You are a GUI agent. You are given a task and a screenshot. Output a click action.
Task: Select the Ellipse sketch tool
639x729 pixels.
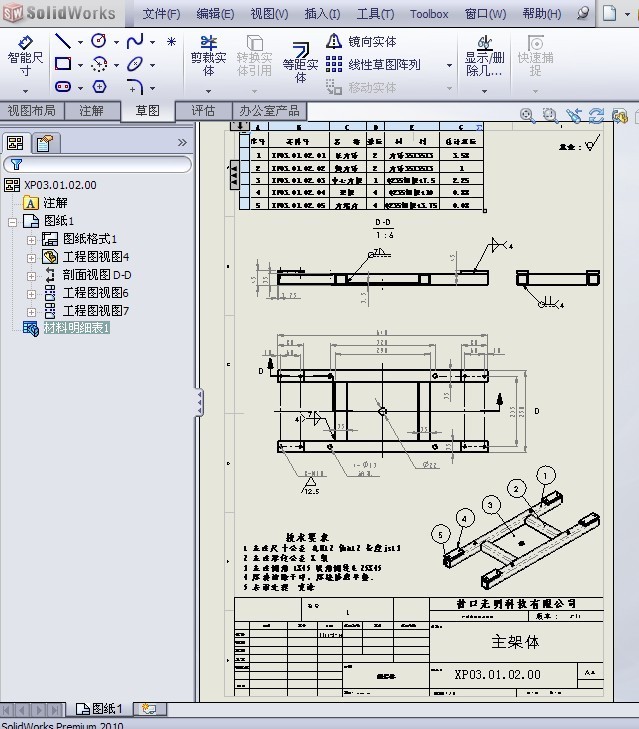[135, 64]
